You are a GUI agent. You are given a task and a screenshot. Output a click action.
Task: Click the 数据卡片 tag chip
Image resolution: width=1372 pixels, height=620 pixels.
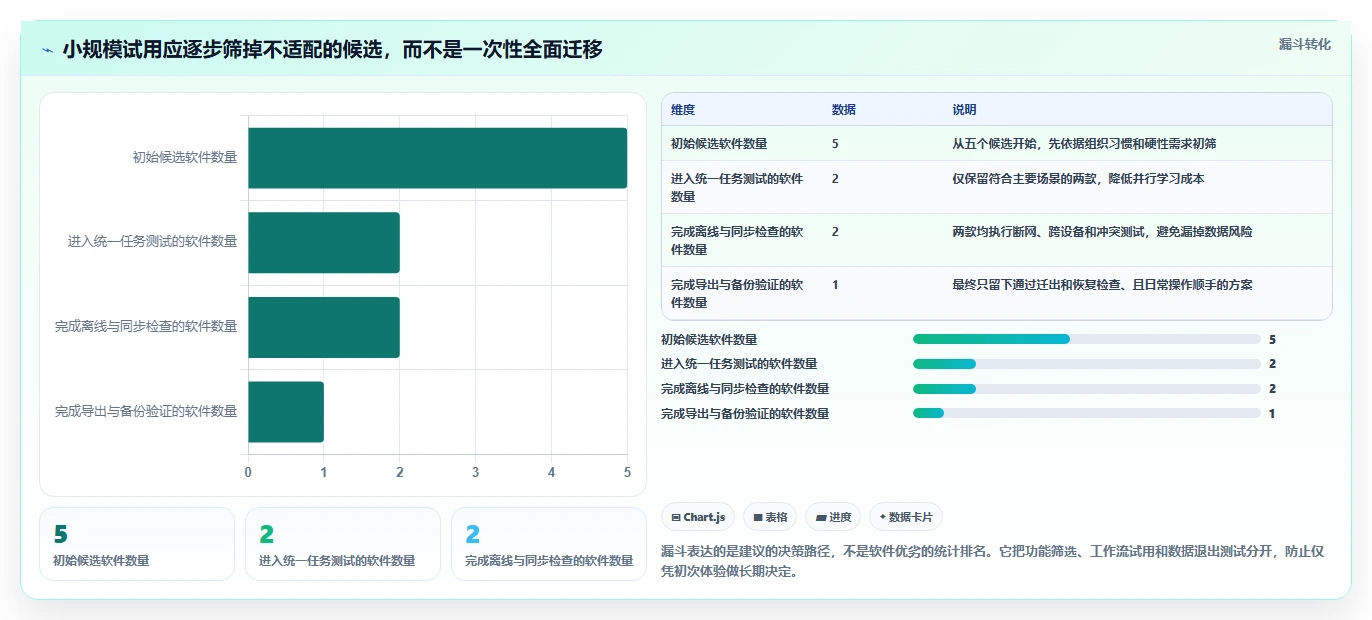(x=906, y=517)
